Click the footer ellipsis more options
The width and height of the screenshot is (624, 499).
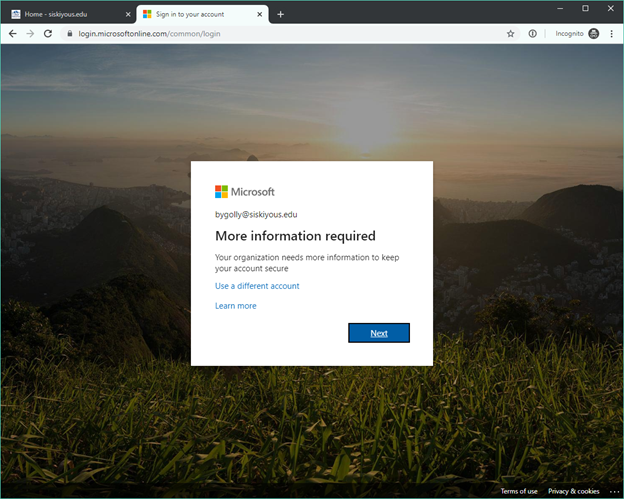614,491
